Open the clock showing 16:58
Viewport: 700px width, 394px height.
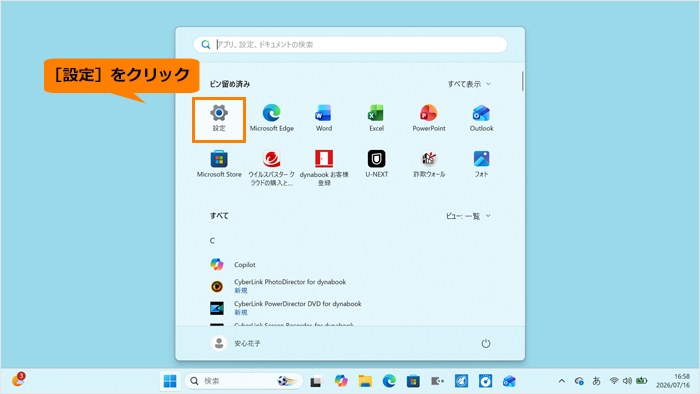pos(673,381)
